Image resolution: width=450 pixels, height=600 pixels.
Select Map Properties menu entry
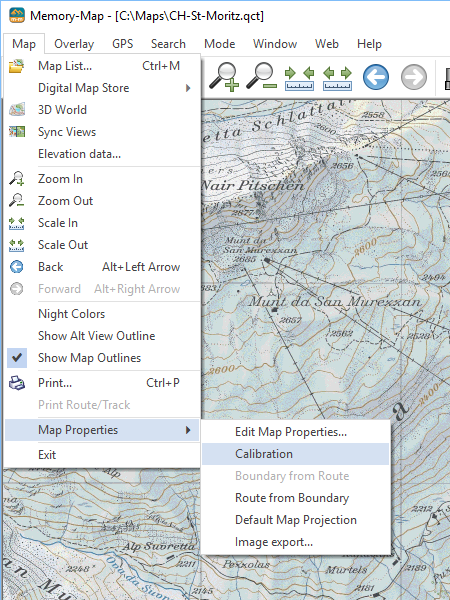pyautogui.click(x=102, y=430)
